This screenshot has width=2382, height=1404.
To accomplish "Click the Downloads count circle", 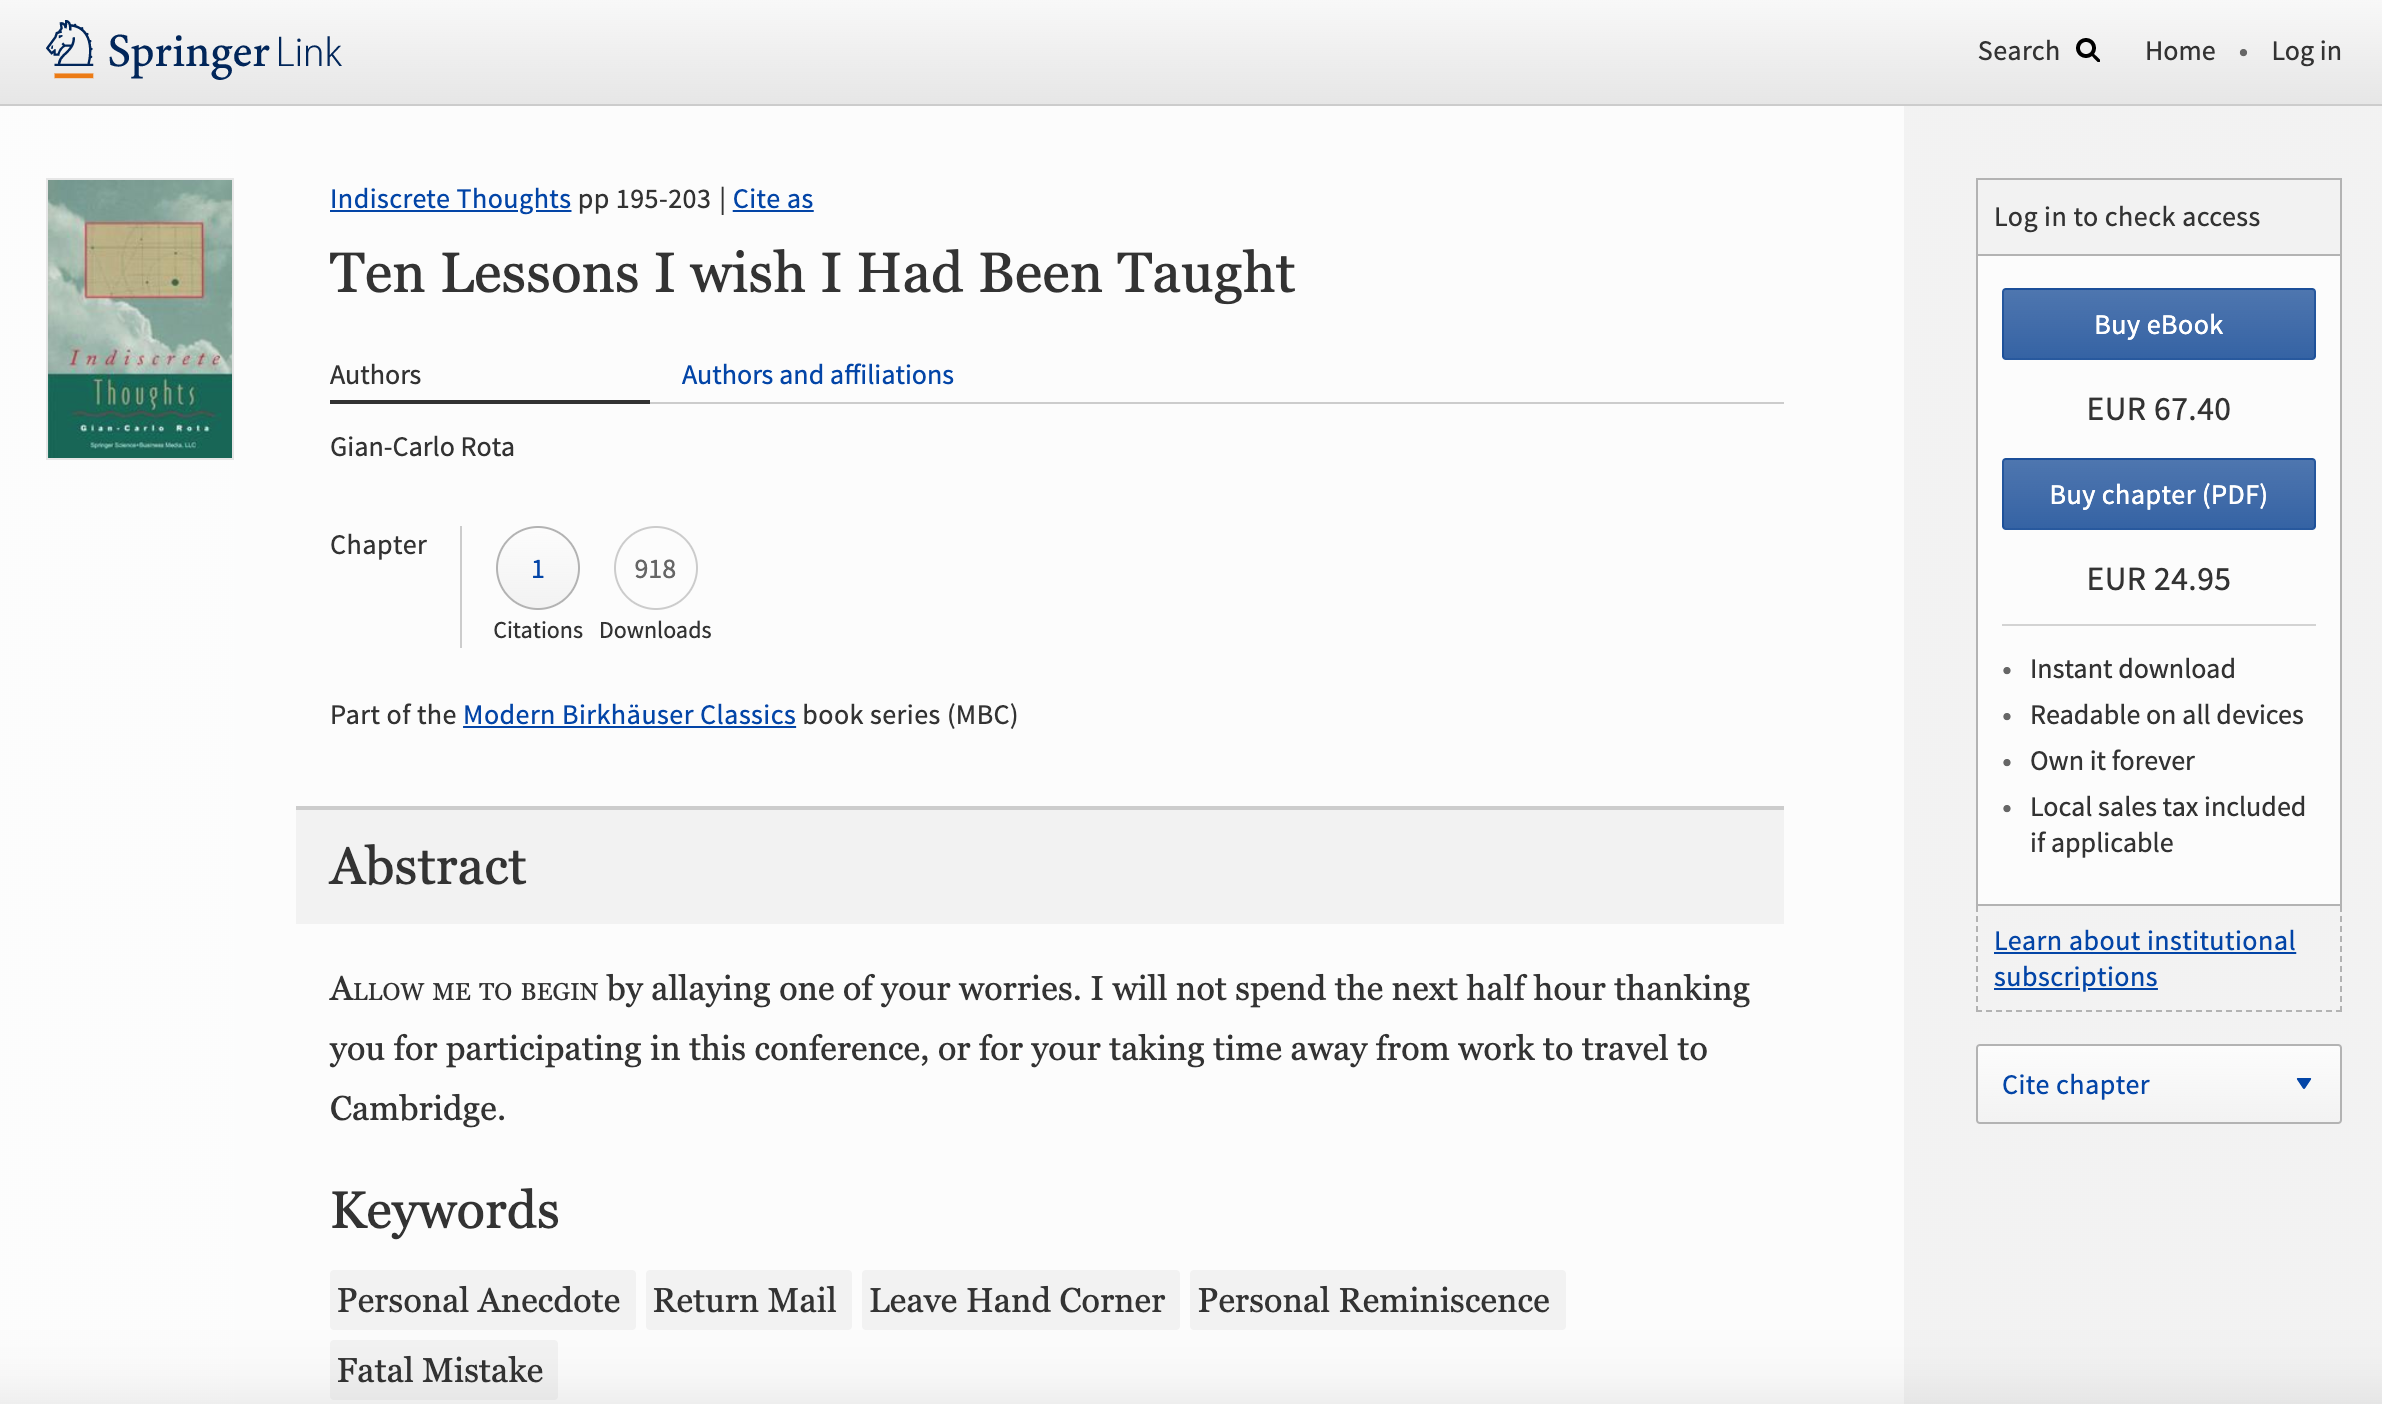I will 654,568.
